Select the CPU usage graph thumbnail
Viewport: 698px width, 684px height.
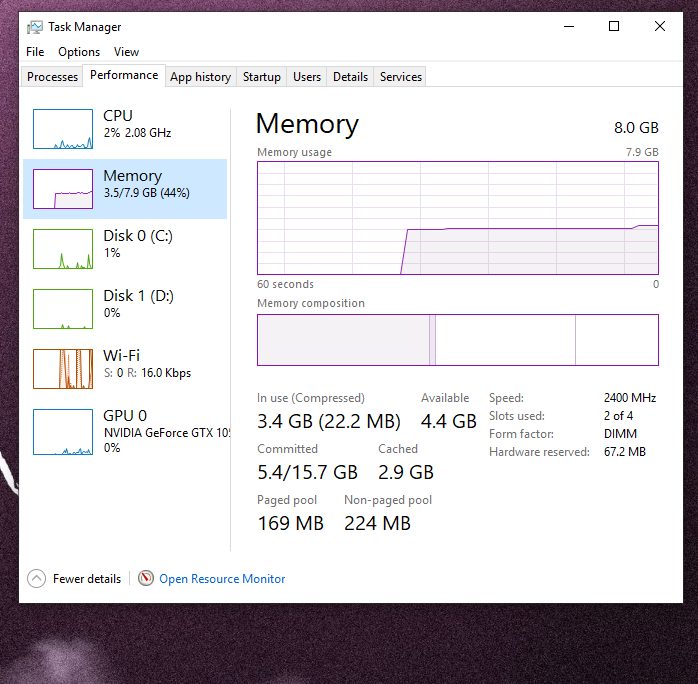pyautogui.click(x=62, y=129)
